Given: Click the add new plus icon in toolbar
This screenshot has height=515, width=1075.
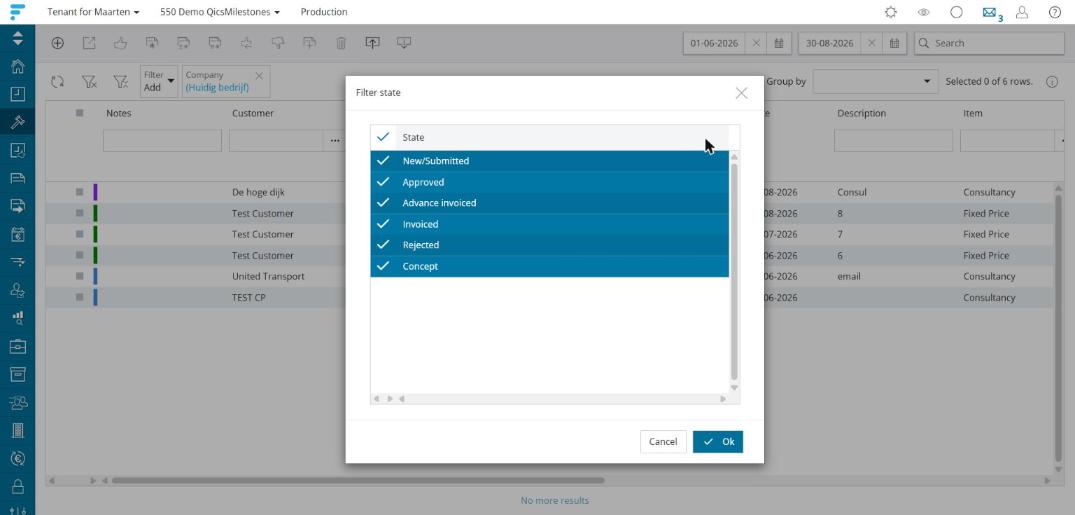Looking at the screenshot, I should click(x=58, y=43).
